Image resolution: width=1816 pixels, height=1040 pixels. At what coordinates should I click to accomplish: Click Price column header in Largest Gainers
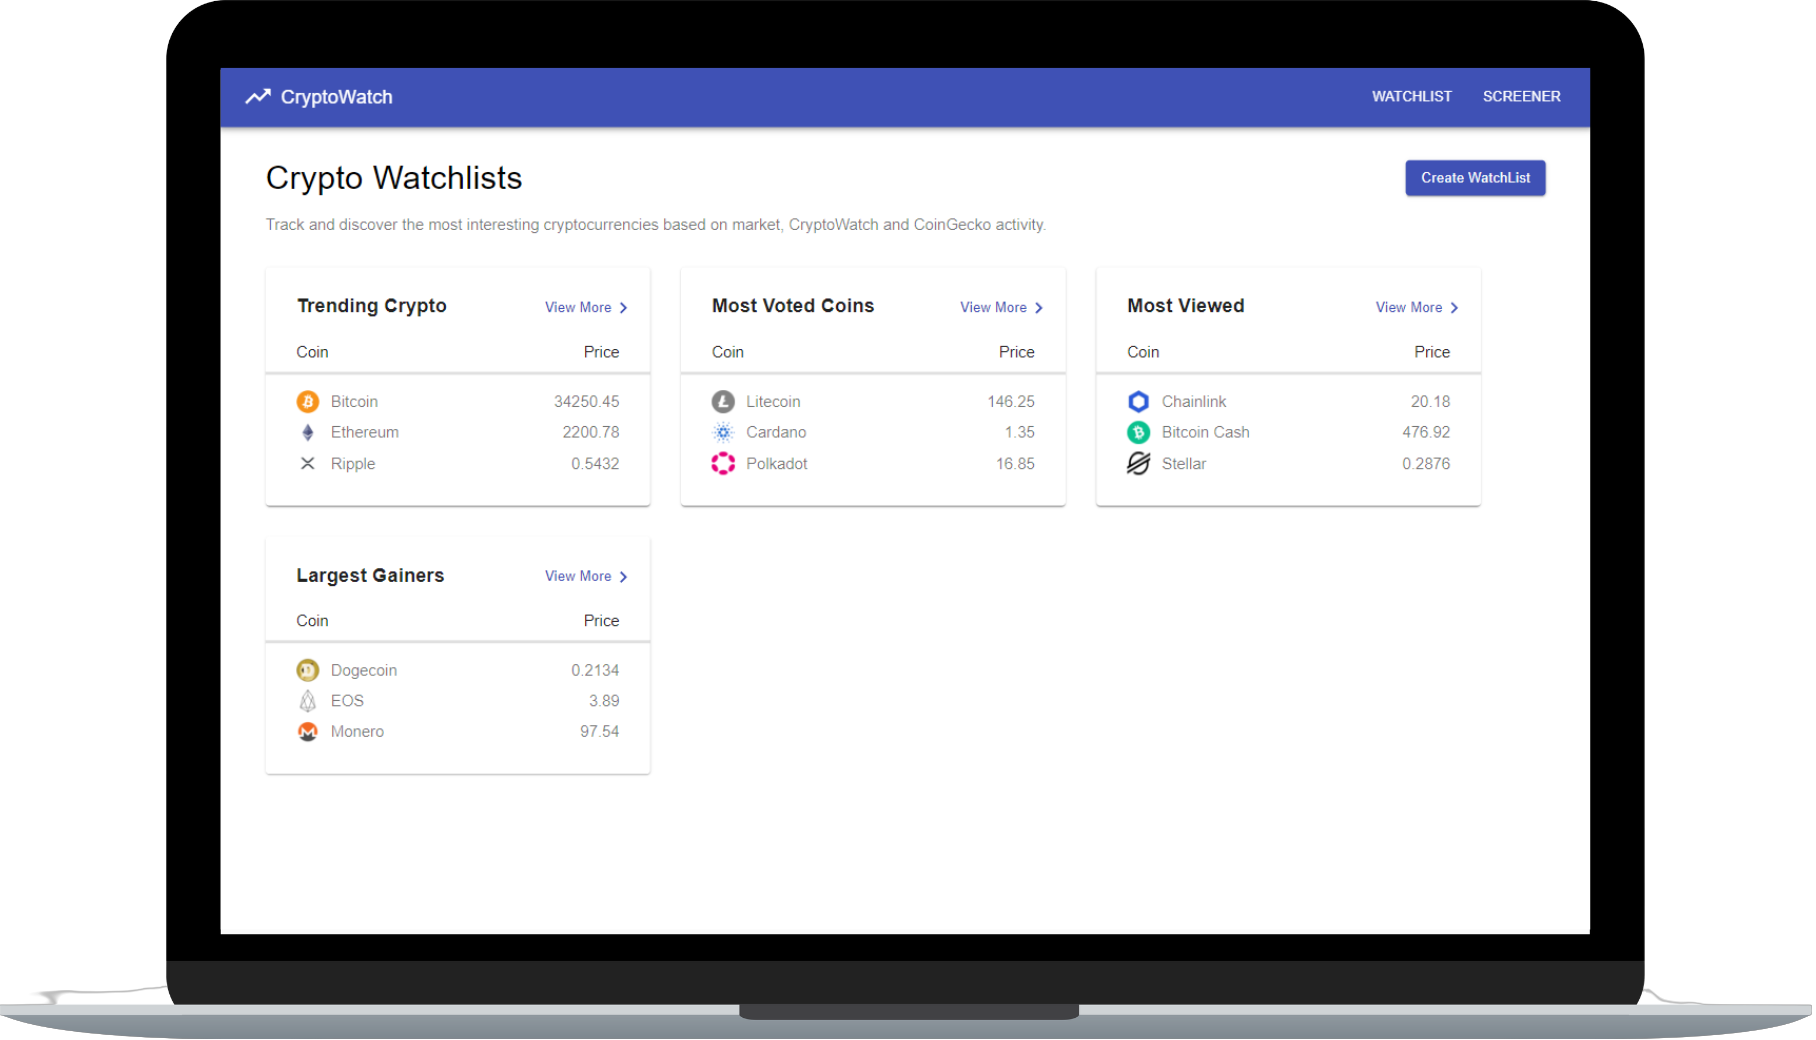602,622
